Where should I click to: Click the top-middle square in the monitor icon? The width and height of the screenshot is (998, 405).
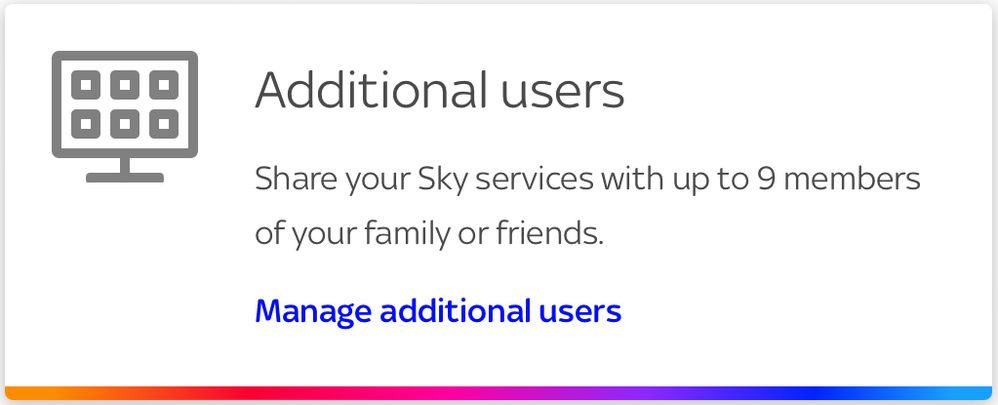coord(124,84)
